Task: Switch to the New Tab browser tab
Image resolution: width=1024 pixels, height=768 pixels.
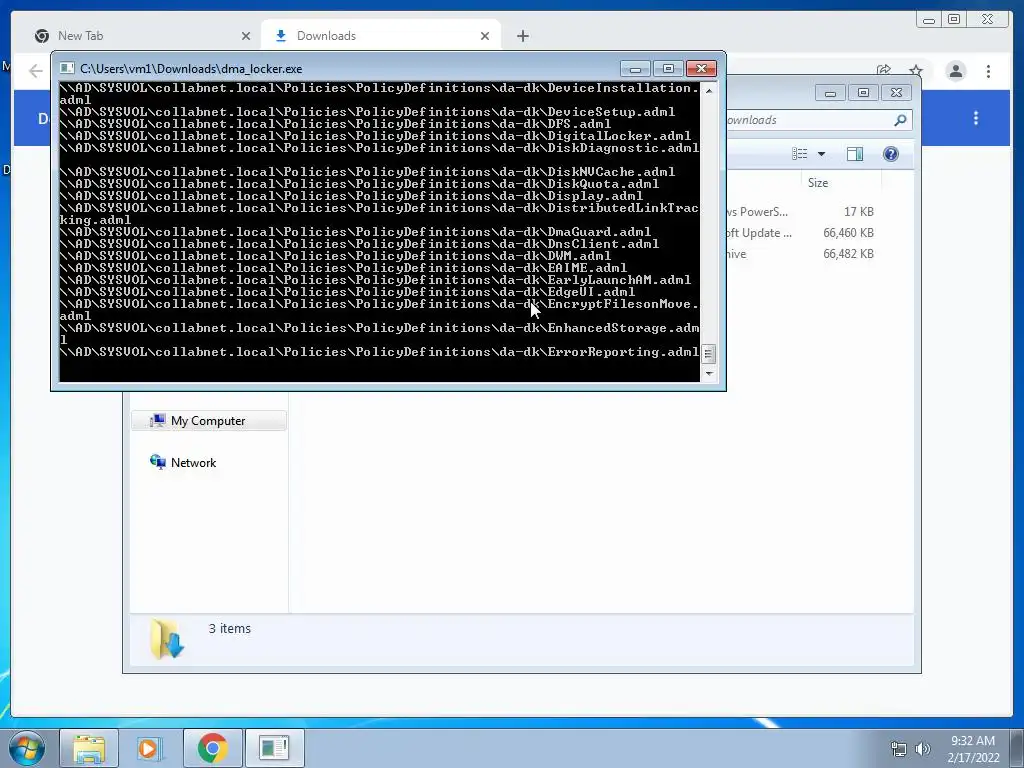Action: pos(142,36)
